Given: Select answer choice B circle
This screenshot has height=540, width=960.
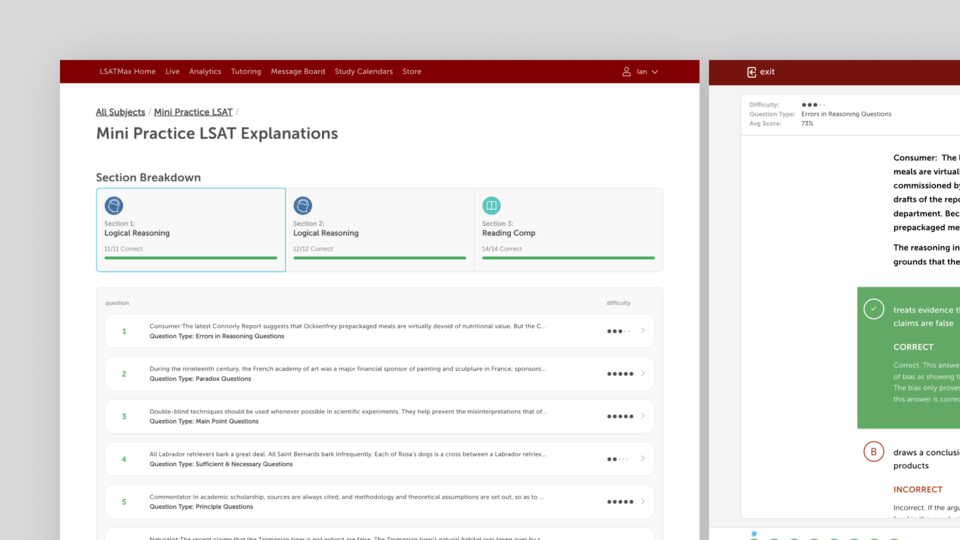Looking at the screenshot, I should coord(874,452).
